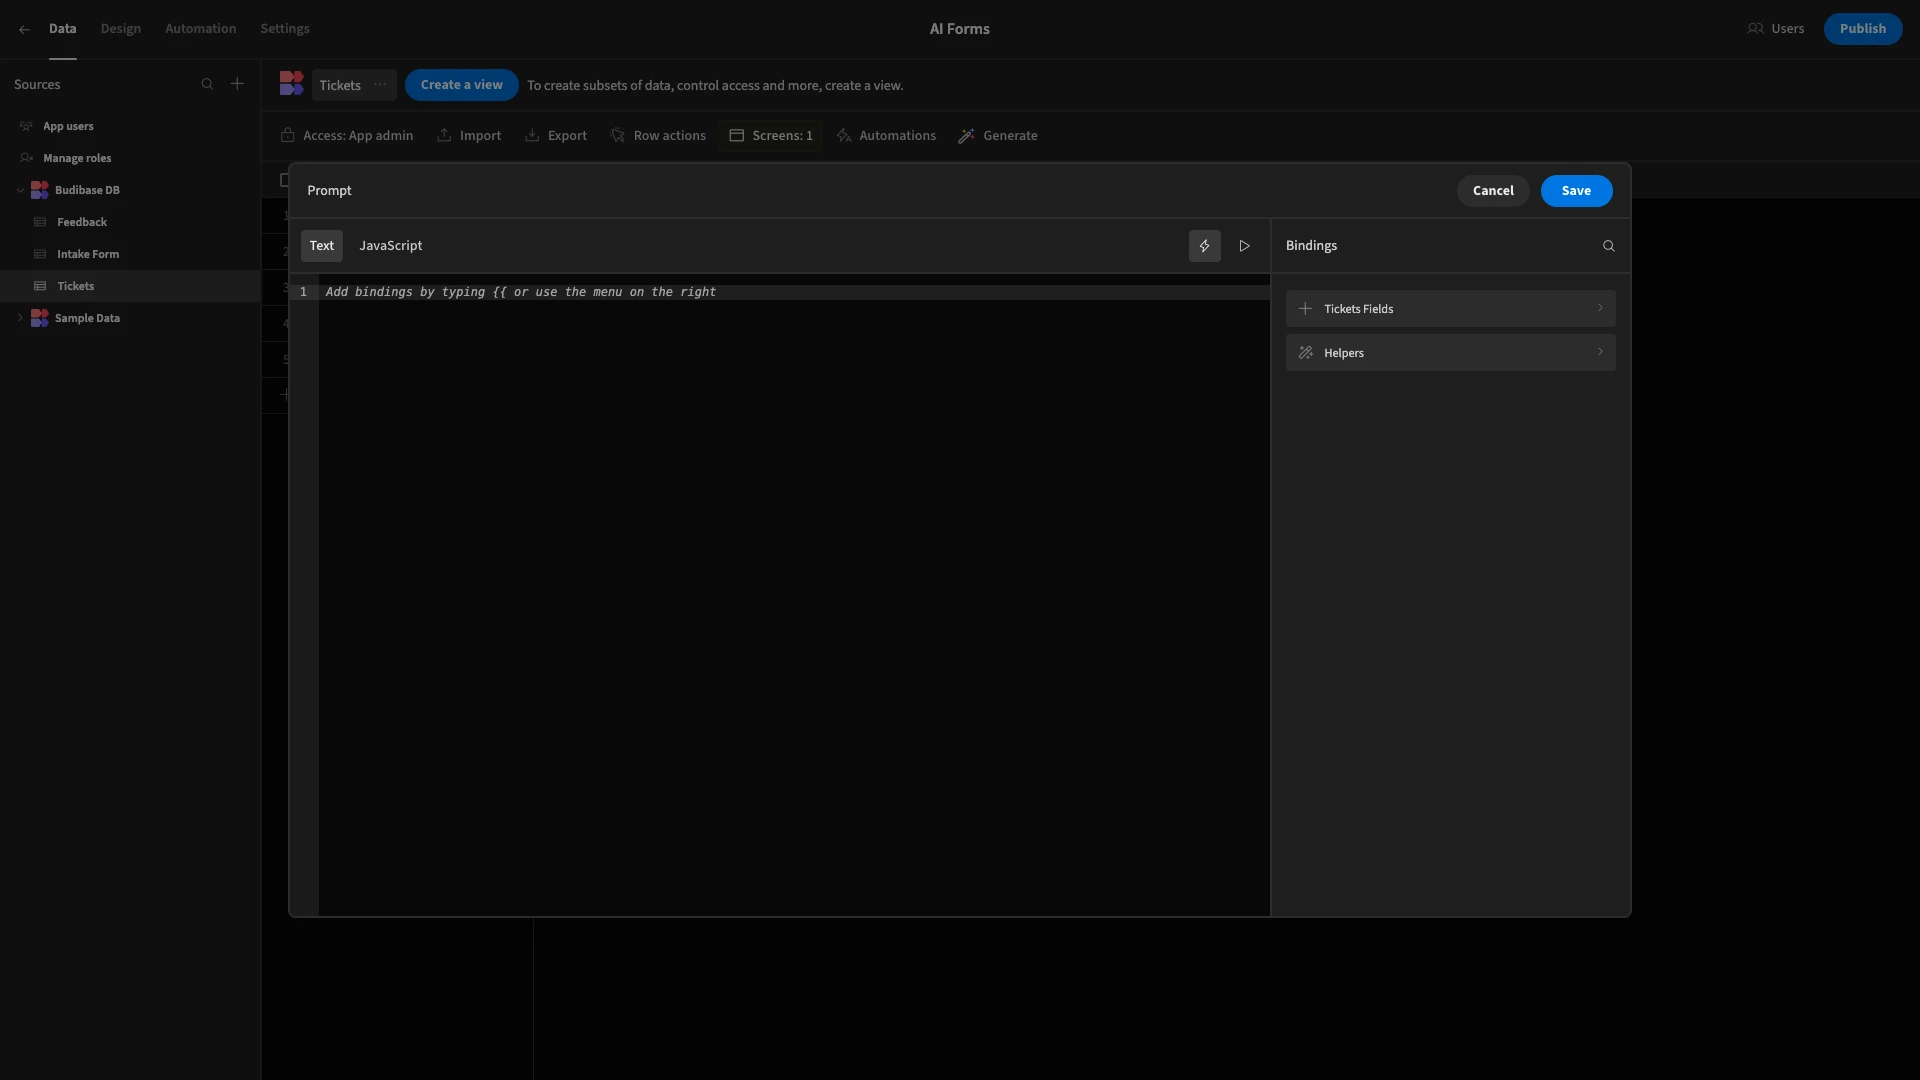Open the Design tab
Viewport: 1920px width, 1080px height.
pyautogui.click(x=121, y=29)
